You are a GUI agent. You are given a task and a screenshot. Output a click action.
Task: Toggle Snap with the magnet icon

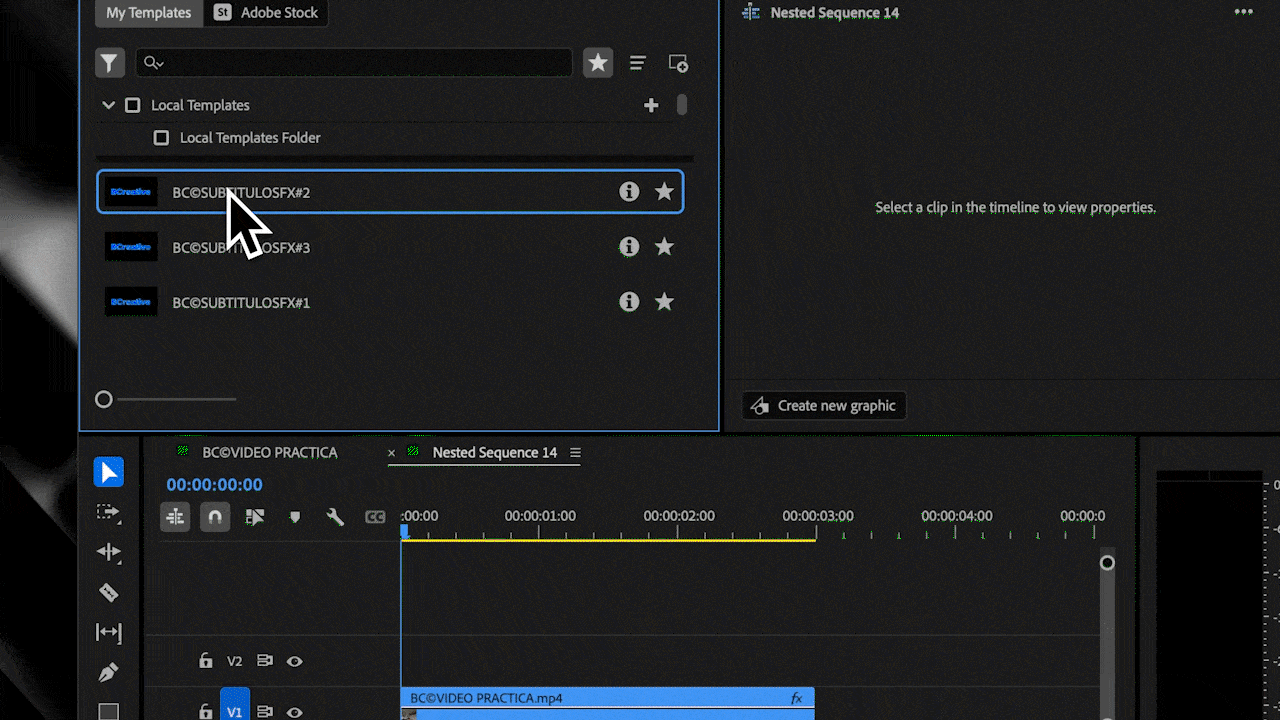tap(215, 516)
